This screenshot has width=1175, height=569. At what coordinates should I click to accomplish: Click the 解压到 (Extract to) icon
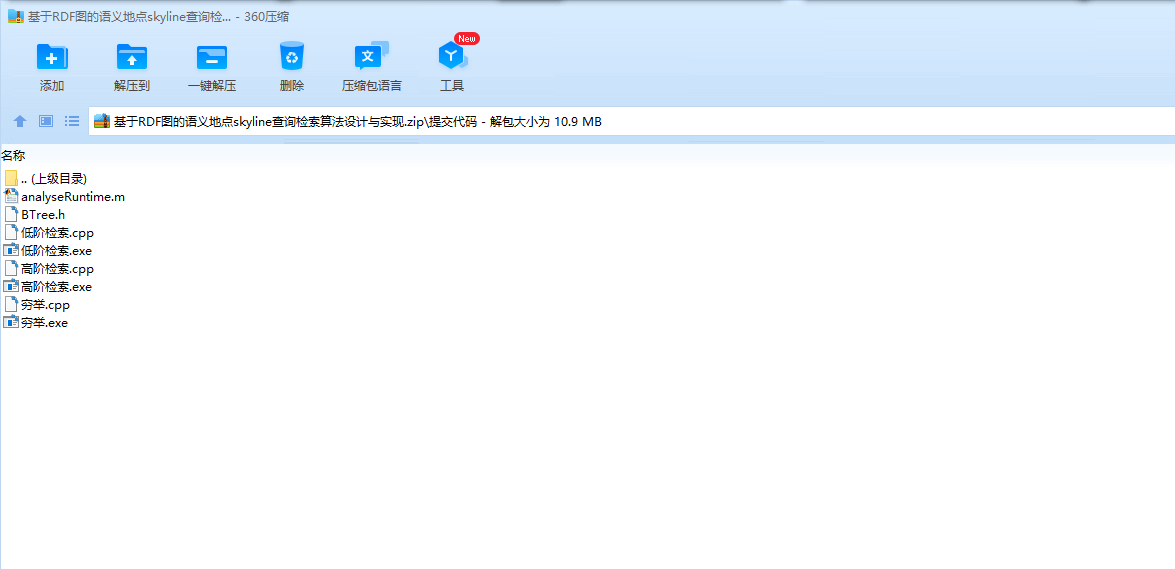(x=132, y=57)
